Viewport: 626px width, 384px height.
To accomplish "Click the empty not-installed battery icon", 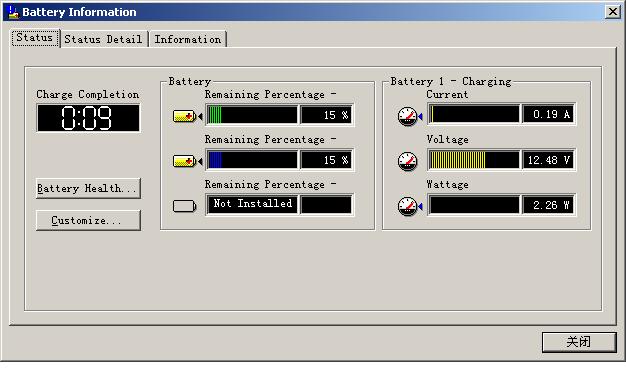I will point(185,206).
